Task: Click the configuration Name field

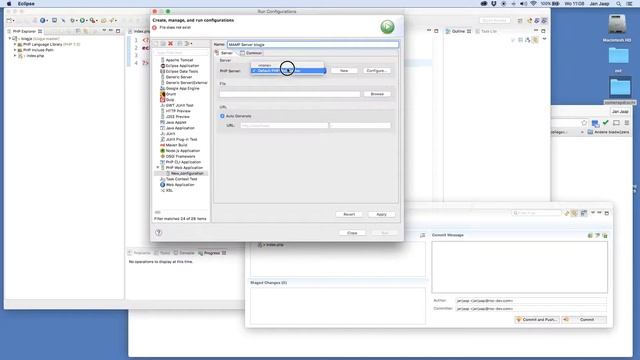Action: 313,44
